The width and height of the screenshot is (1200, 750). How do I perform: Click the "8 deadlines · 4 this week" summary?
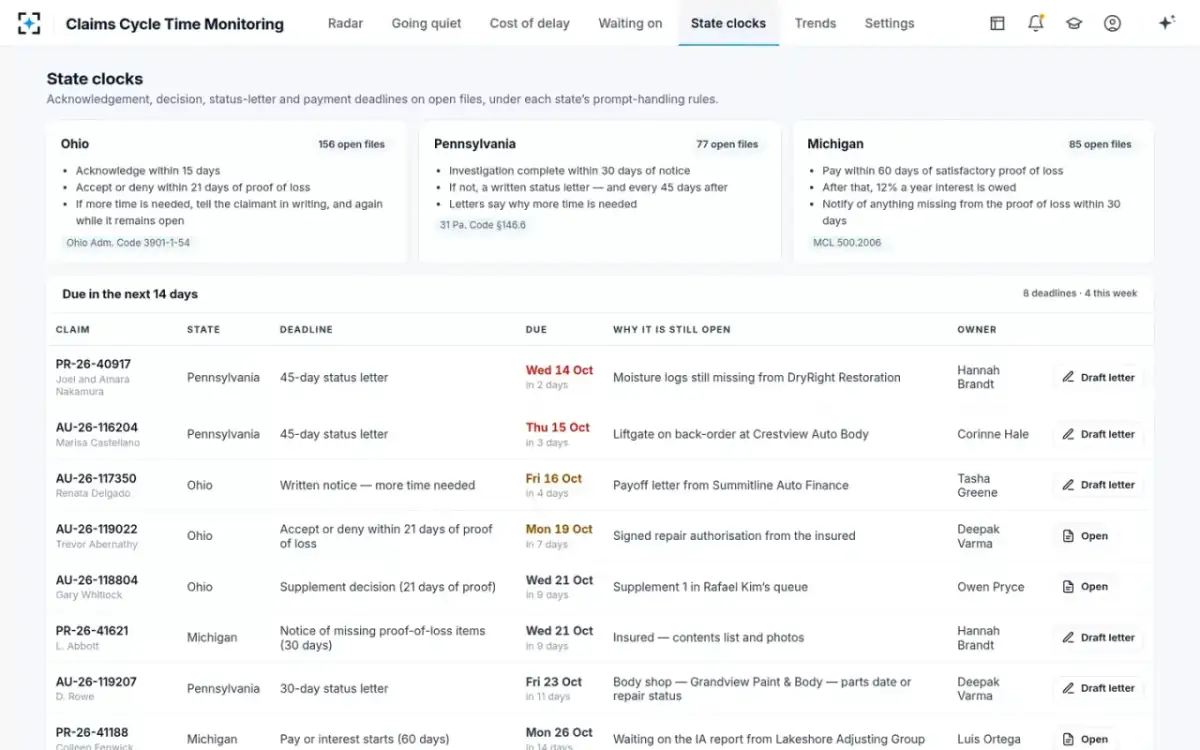click(x=1080, y=293)
